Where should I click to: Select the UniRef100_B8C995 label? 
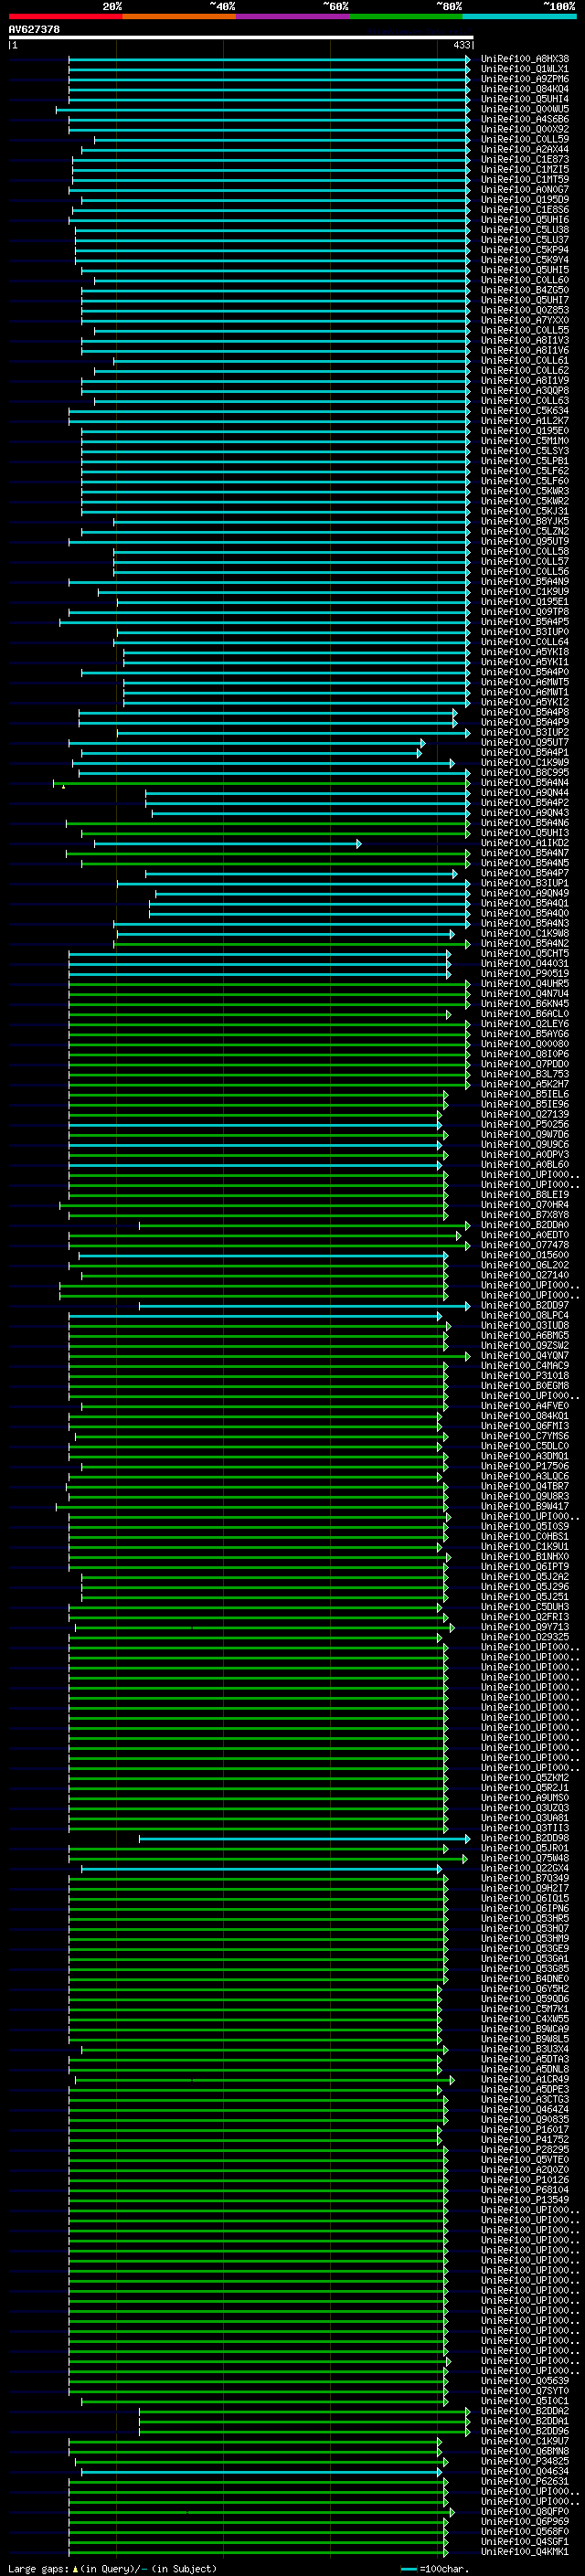pos(524,773)
